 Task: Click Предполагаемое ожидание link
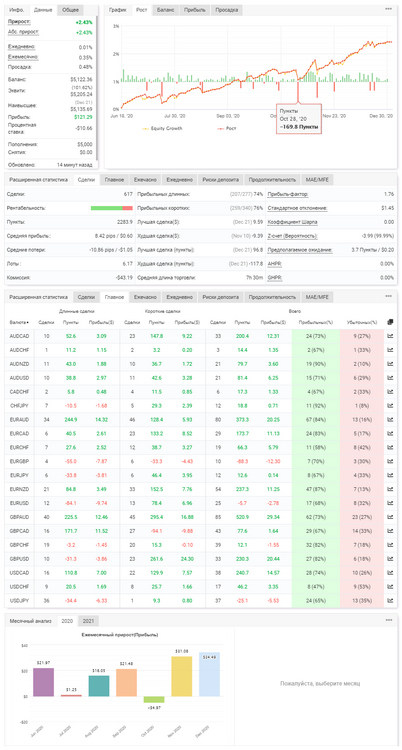(x=300, y=250)
